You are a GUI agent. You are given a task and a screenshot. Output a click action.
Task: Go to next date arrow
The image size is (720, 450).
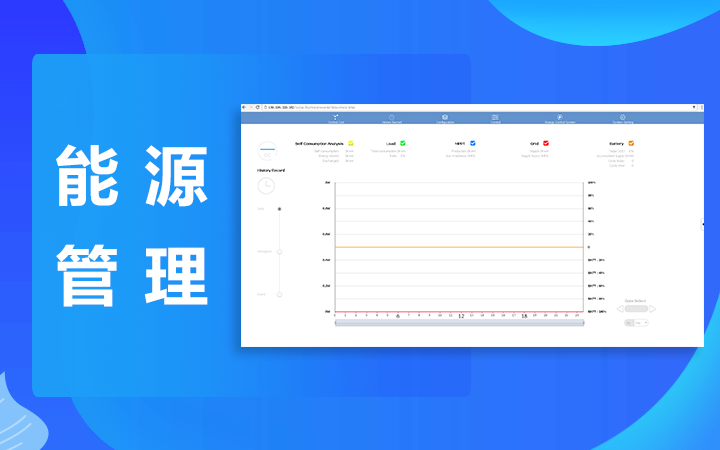[652, 309]
